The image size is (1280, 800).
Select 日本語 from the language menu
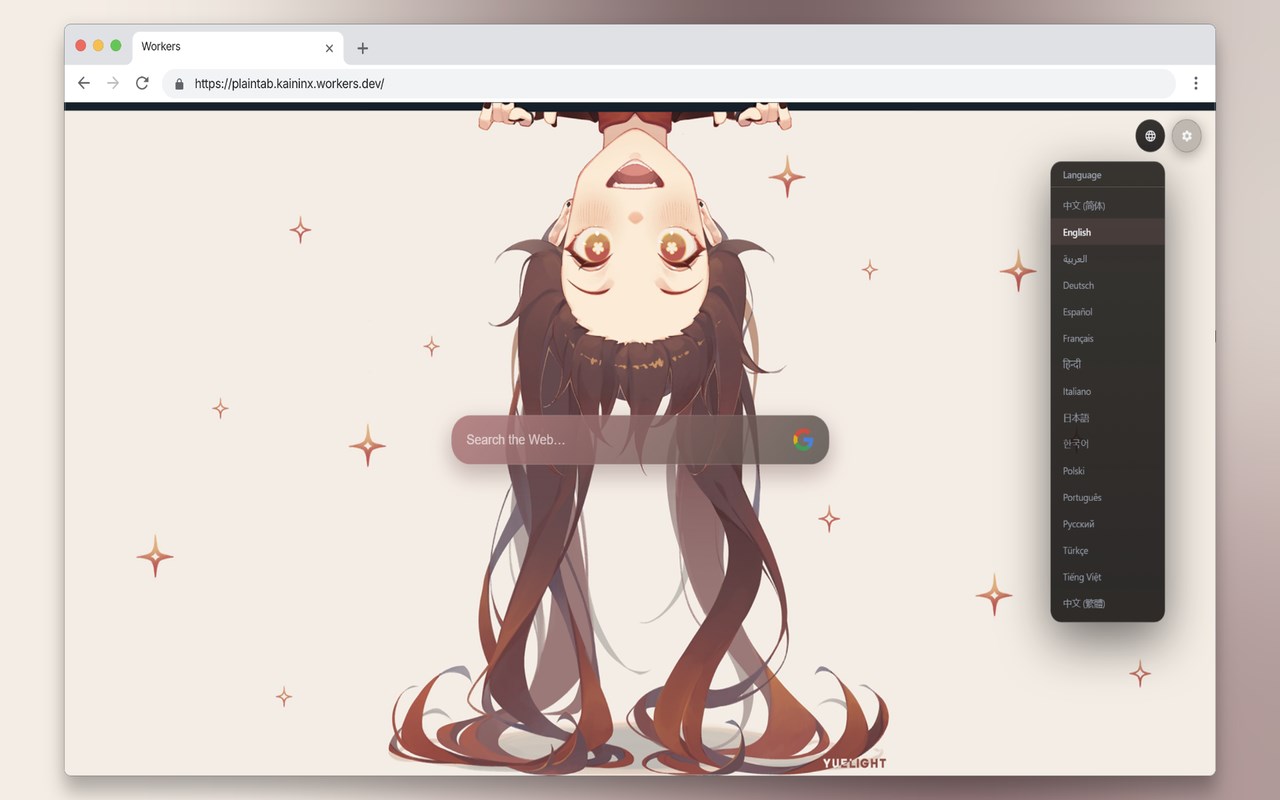[1108, 418]
